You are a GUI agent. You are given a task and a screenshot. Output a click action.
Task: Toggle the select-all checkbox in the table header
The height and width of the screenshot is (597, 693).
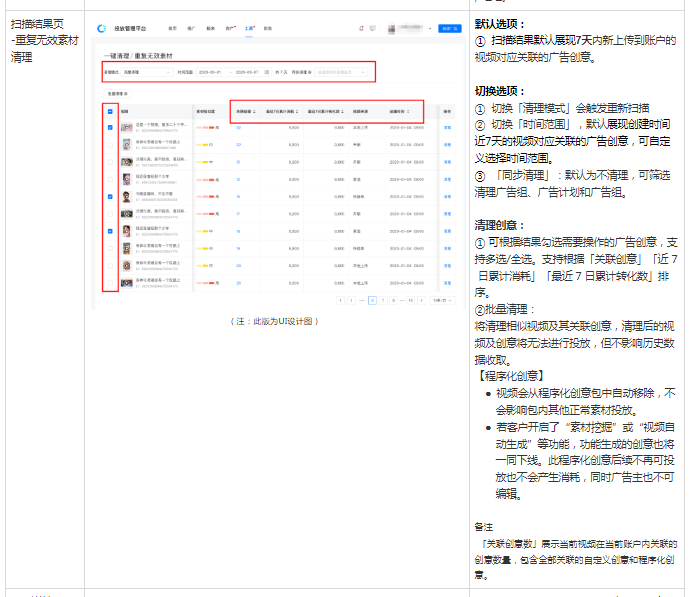tap(110, 111)
